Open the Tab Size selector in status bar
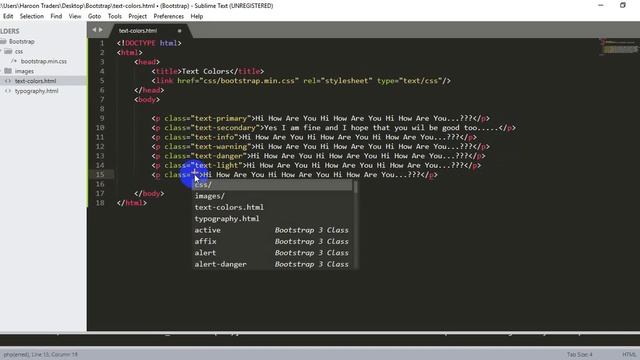 click(x=579, y=354)
